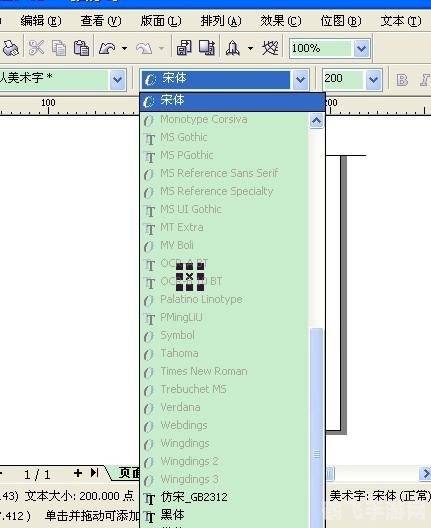The image size is (431, 528).
Task: Go to last page button
Action: click(x=95, y=473)
